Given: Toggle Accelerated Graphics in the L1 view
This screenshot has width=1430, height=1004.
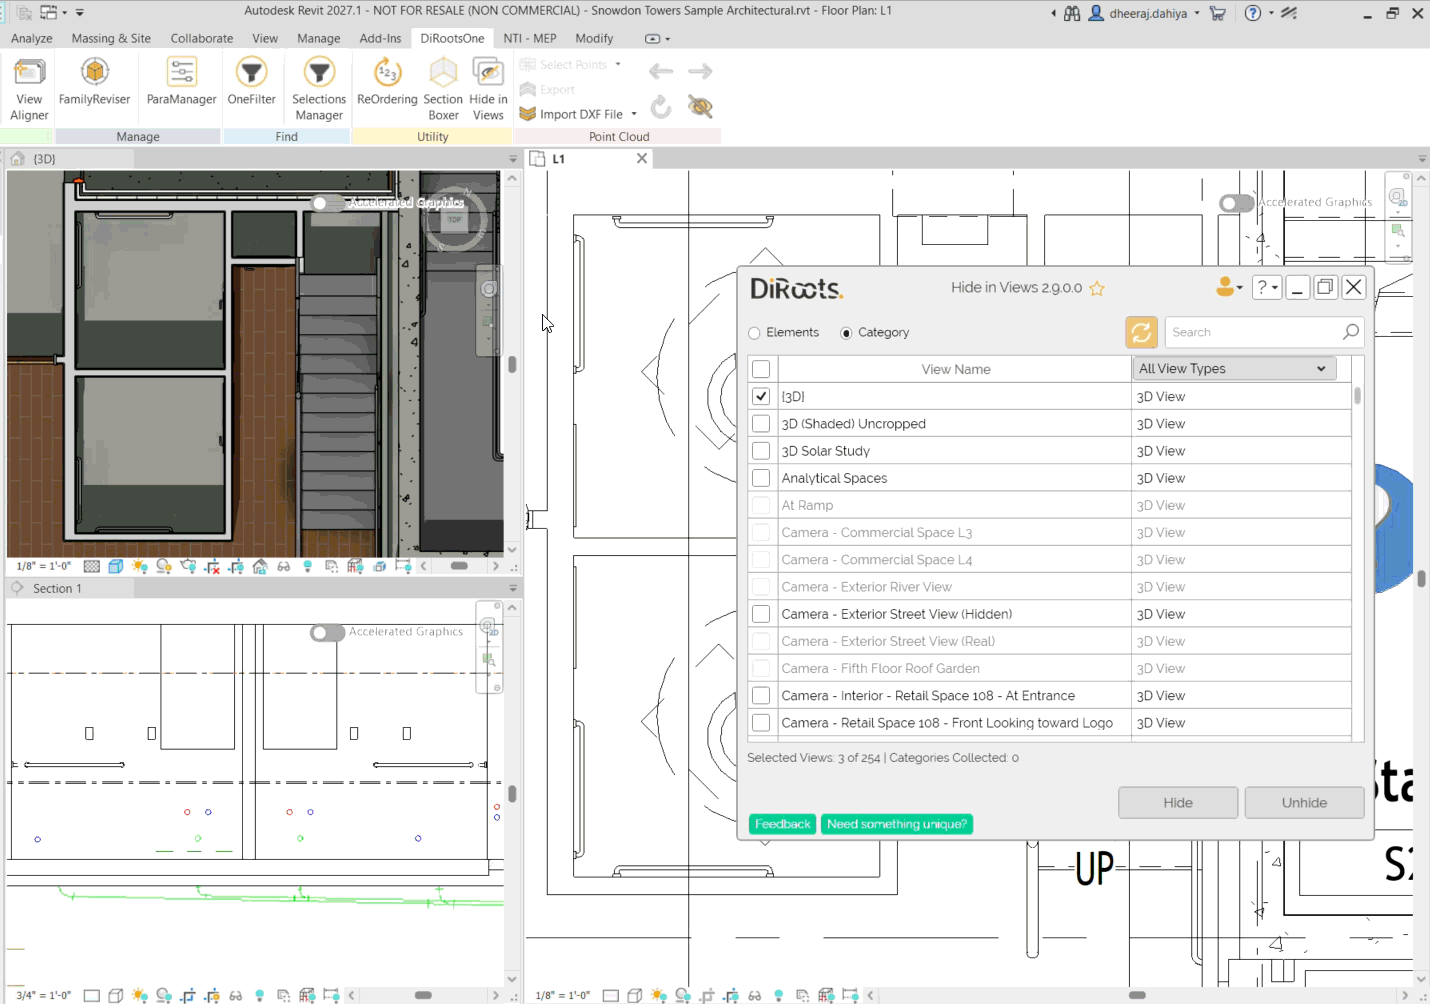Looking at the screenshot, I should [1236, 203].
